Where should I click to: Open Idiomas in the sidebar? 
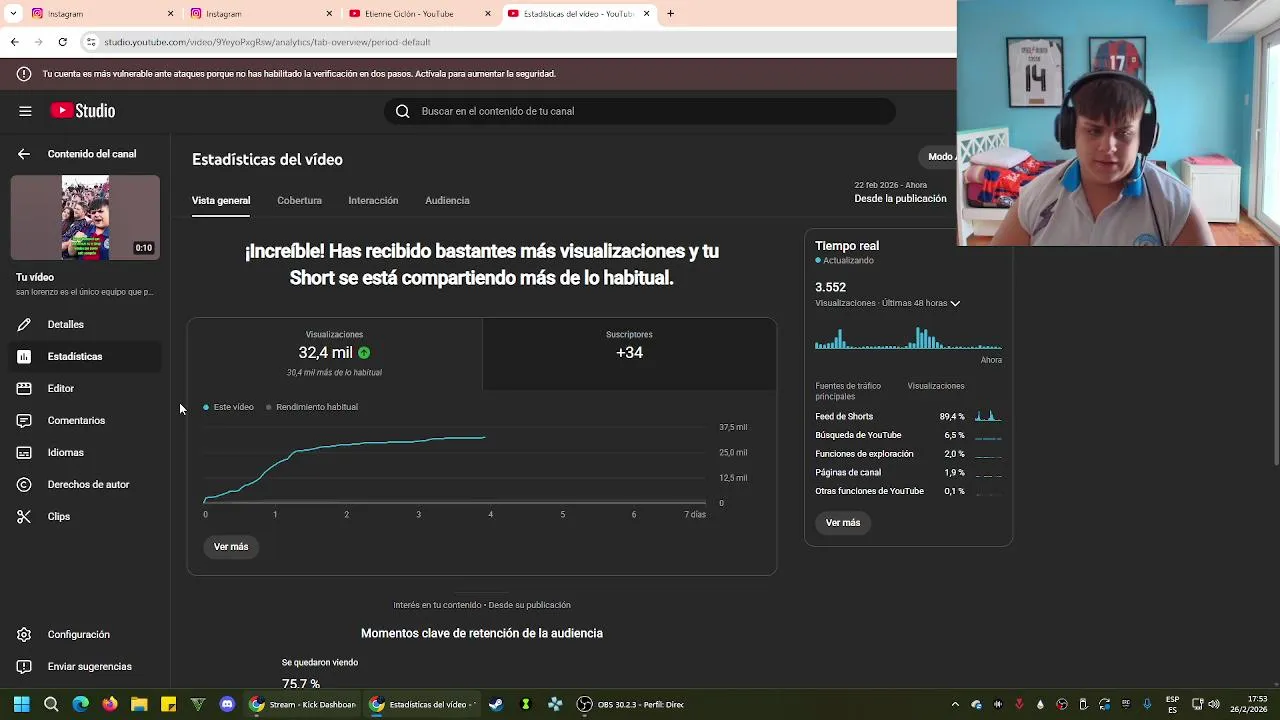coord(85,452)
